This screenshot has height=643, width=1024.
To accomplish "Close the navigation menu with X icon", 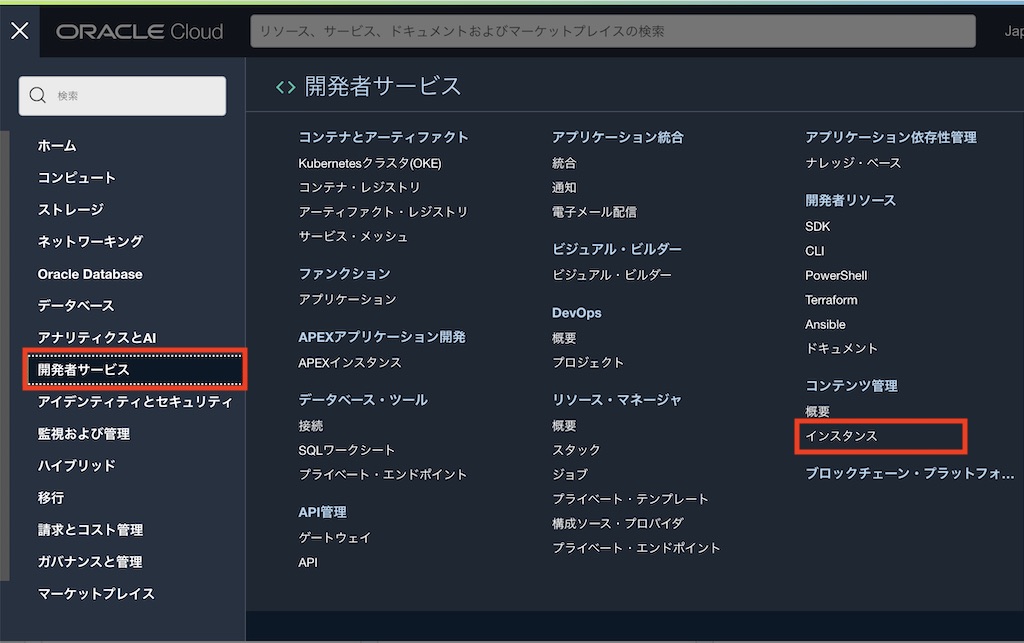I will pyautogui.click(x=20, y=31).
